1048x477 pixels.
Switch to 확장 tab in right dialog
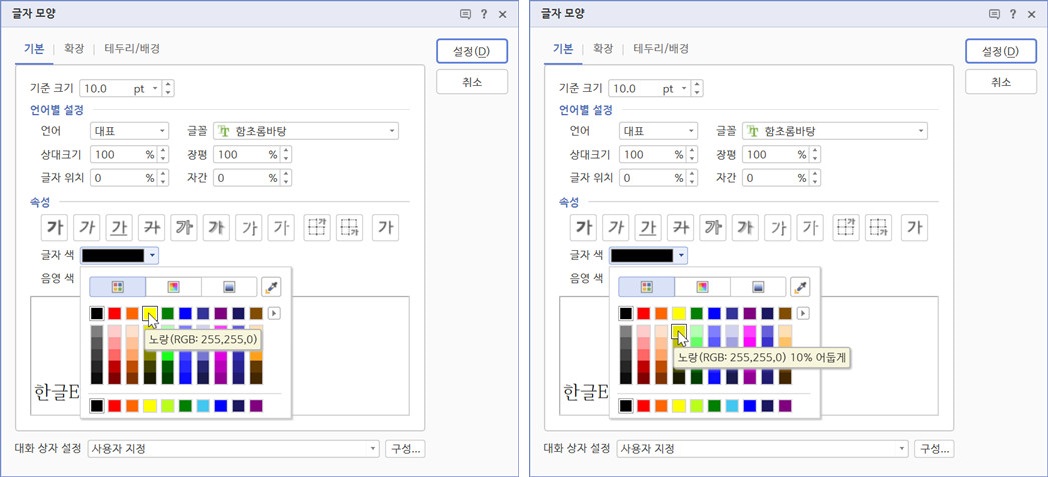[x=604, y=49]
